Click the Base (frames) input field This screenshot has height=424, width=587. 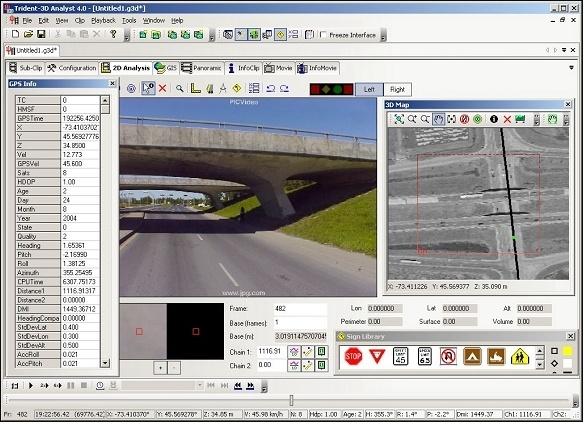(300, 322)
